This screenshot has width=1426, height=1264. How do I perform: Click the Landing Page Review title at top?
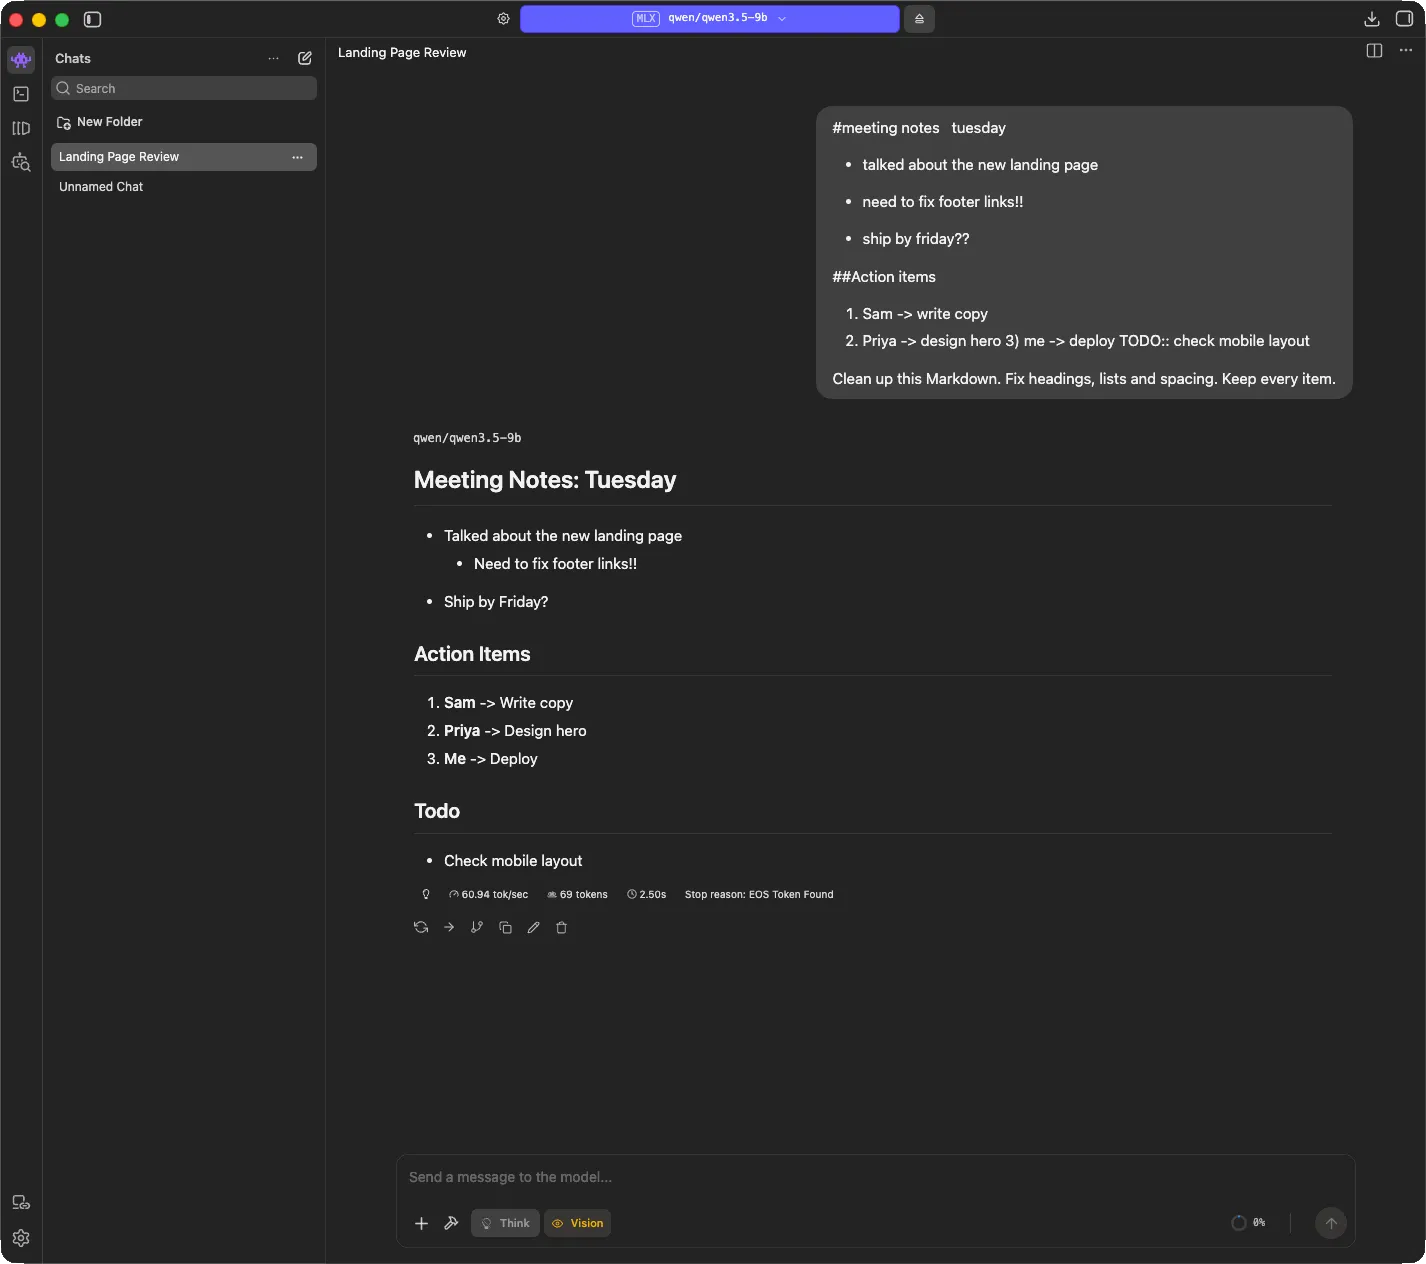click(x=402, y=53)
